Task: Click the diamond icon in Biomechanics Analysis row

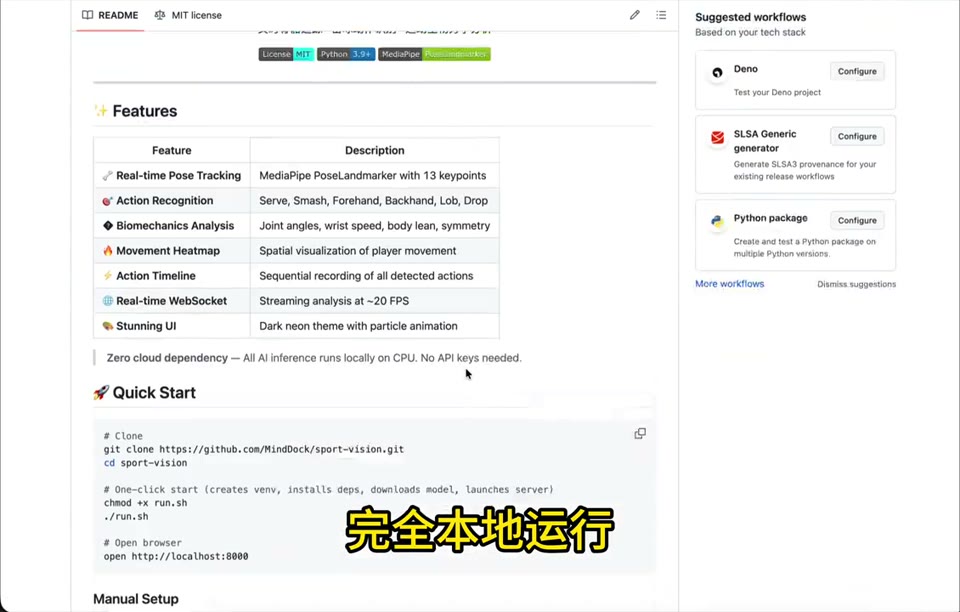Action: [x=108, y=226]
